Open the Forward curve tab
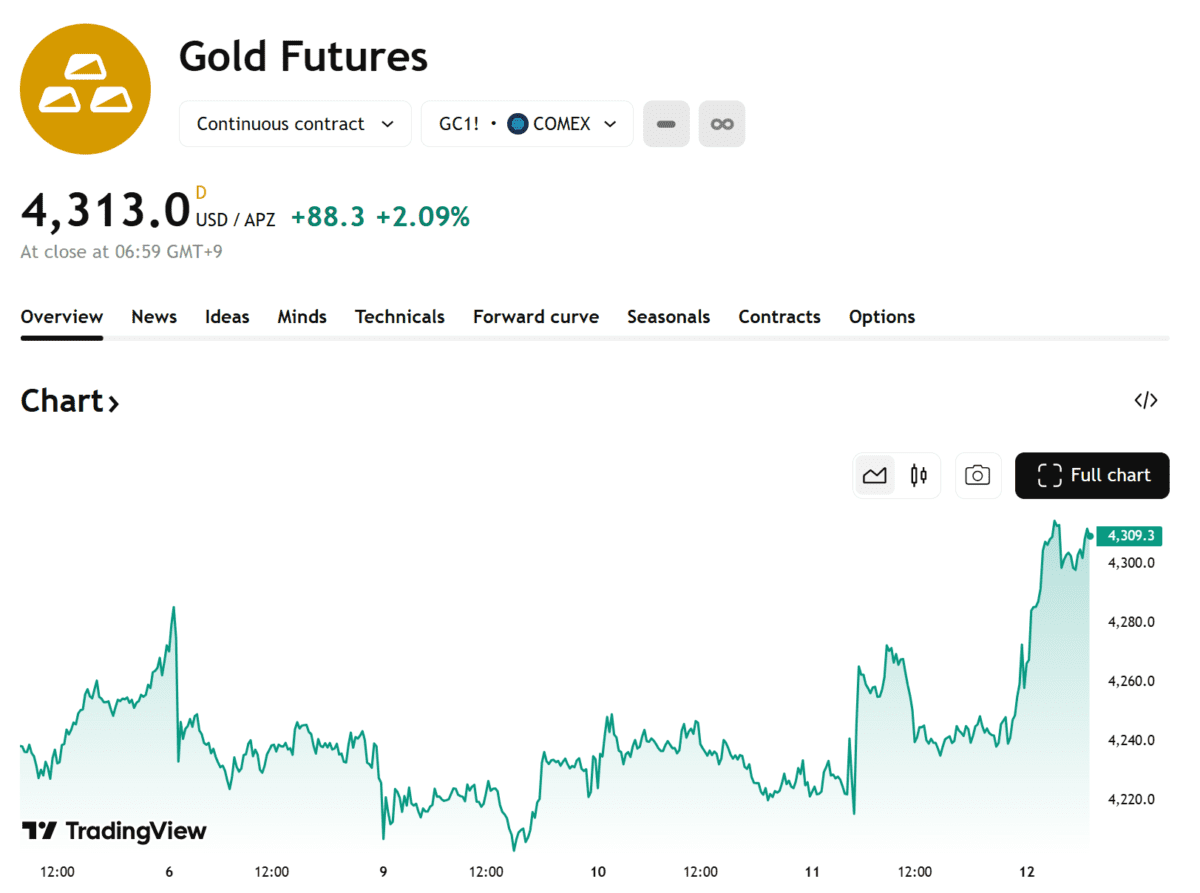This screenshot has height=893, width=1200. coord(536,317)
